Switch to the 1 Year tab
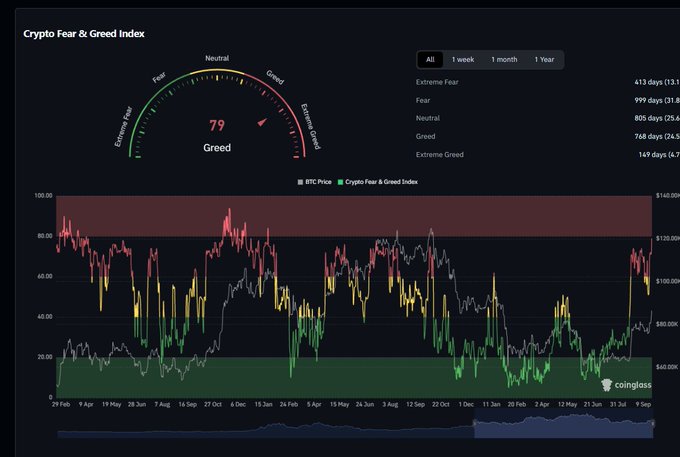The width and height of the screenshot is (680, 457). (544, 60)
